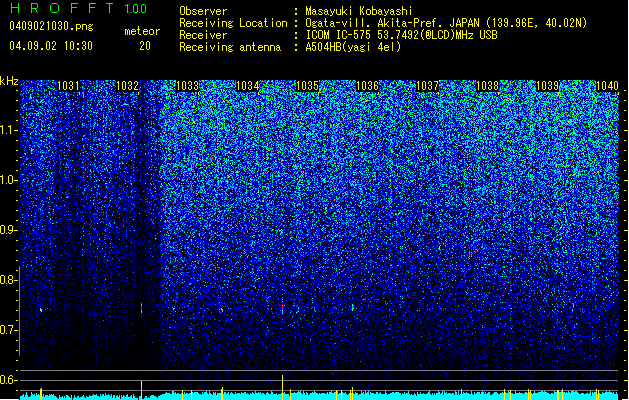Click Ogata-vill. Akita-Pref. JAPAN location text
The width and height of the screenshot is (629, 400).
pos(446,23)
